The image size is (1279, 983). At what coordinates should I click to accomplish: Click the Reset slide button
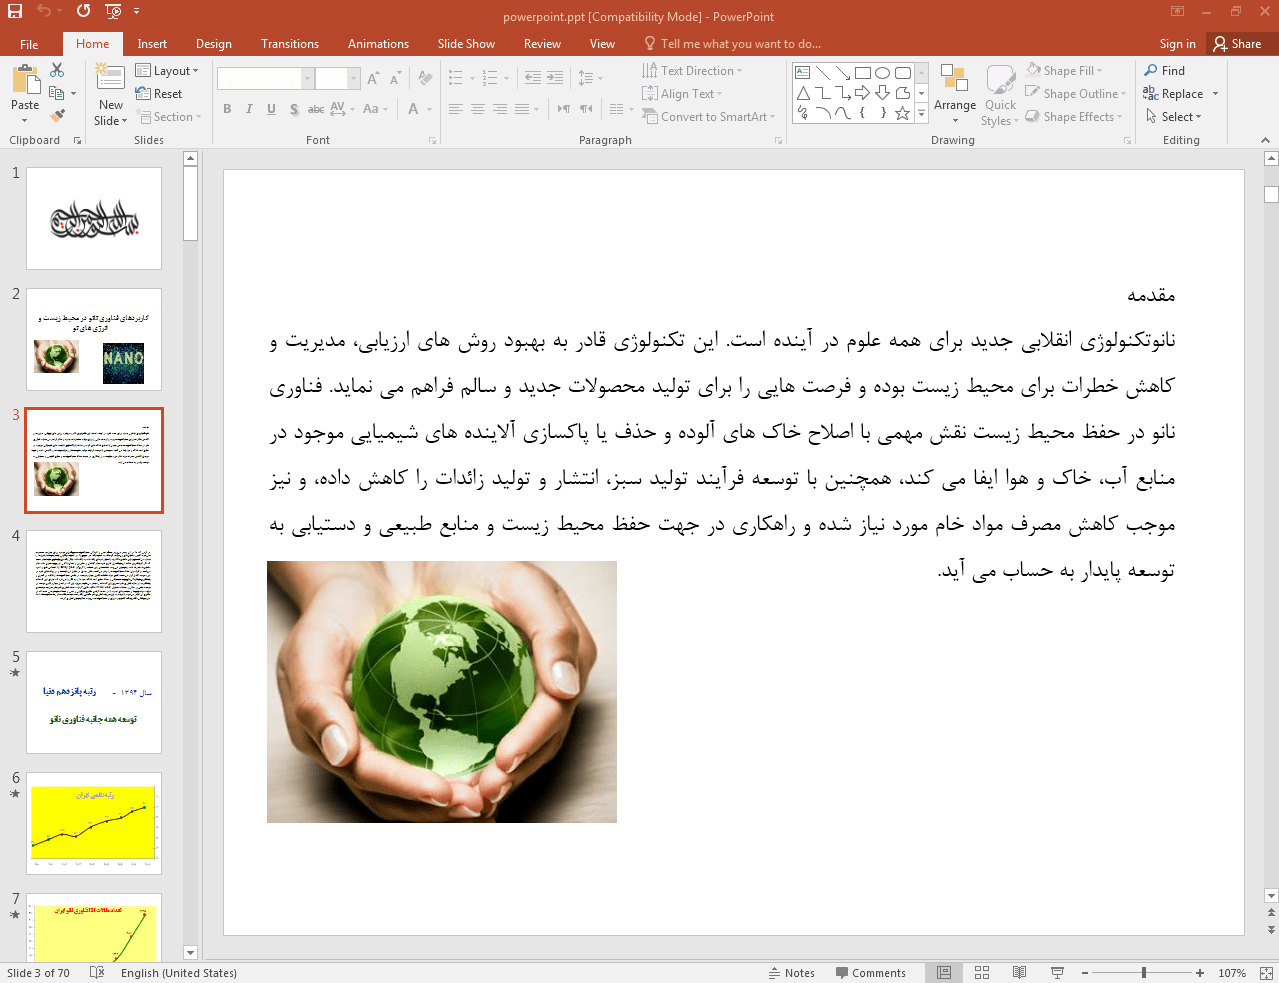tap(159, 94)
